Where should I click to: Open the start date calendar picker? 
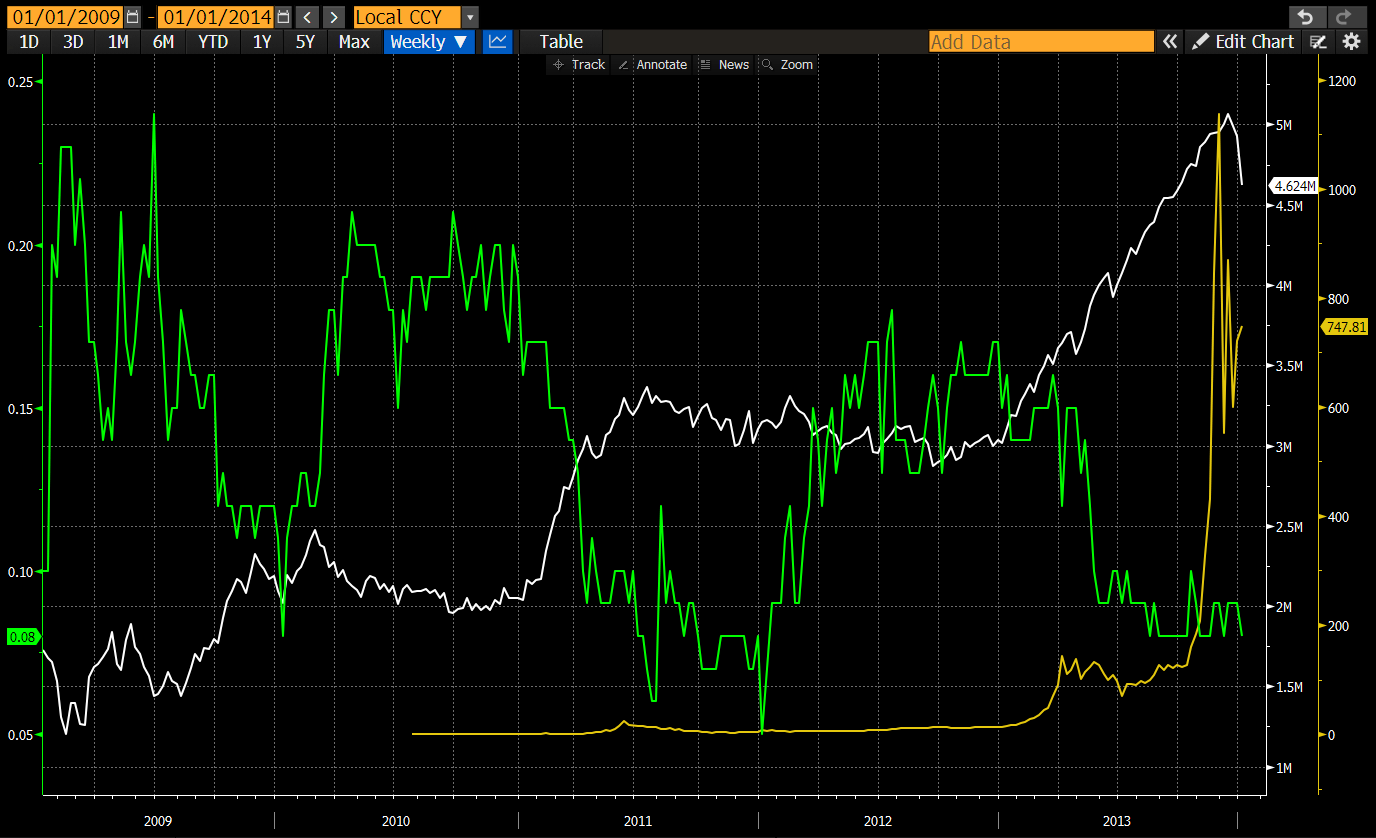tap(133, 17)
